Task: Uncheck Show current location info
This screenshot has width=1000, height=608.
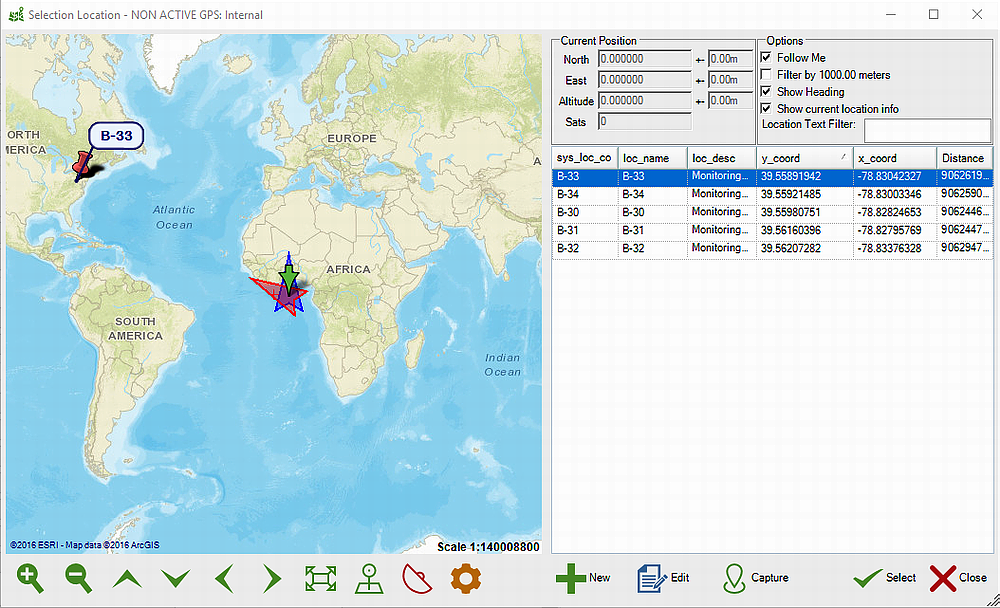Action: point(766,108)
